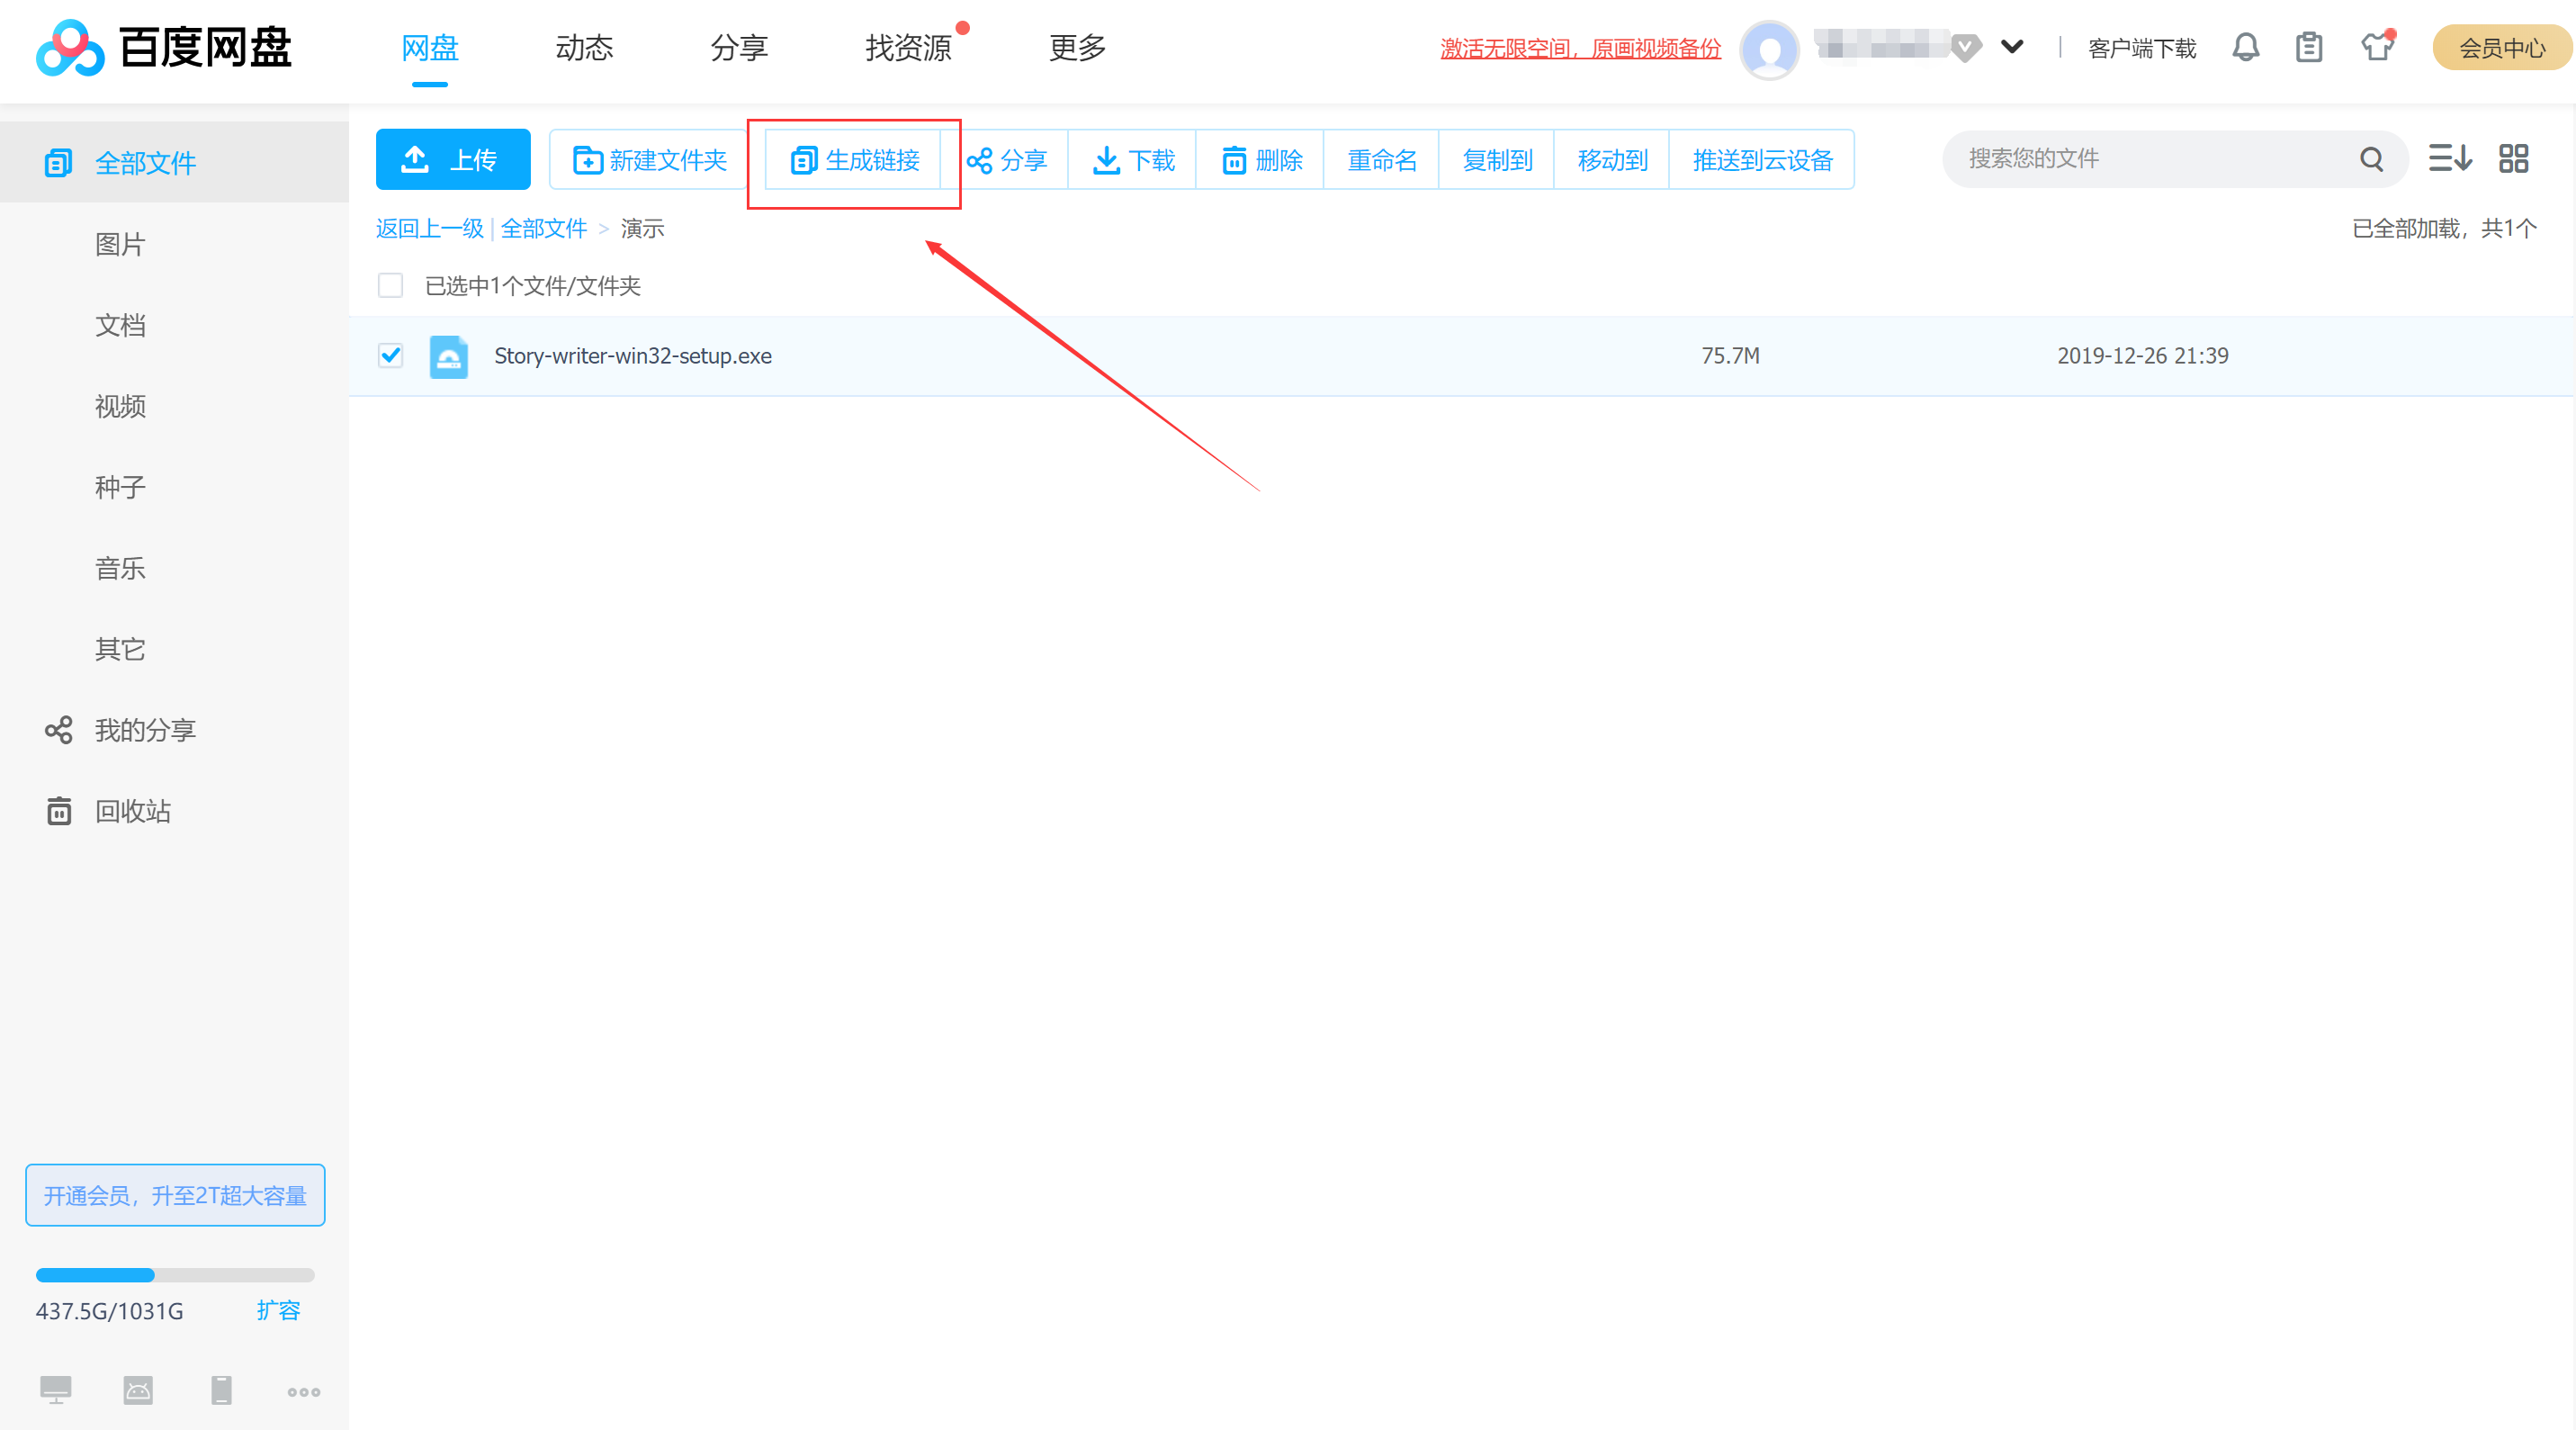Click the desktop client icon in sidebar

[x=56, y=1390]
